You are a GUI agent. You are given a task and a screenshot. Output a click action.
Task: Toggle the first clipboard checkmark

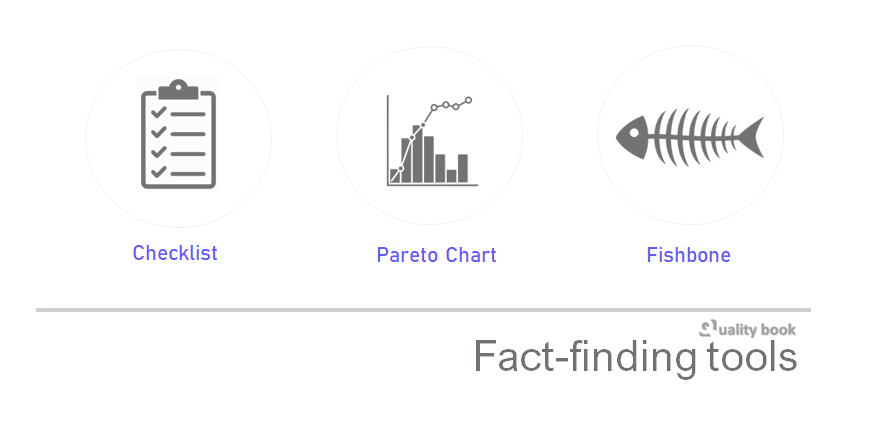[x=157, y=112]
